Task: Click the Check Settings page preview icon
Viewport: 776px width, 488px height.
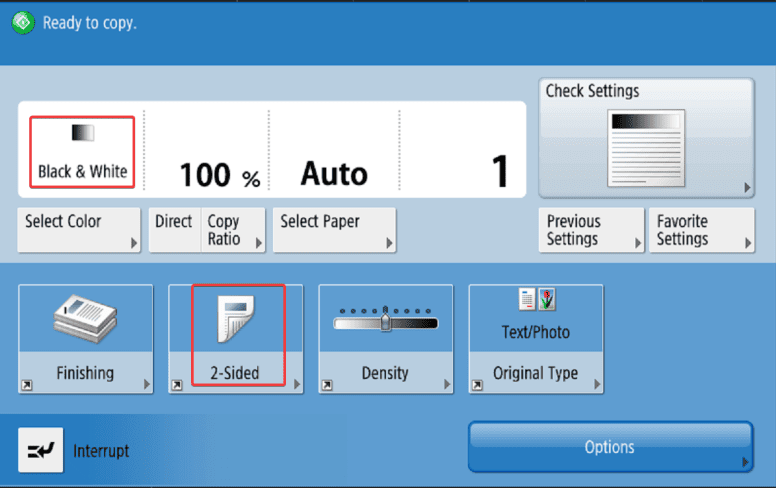Action: tap(646, 147)
